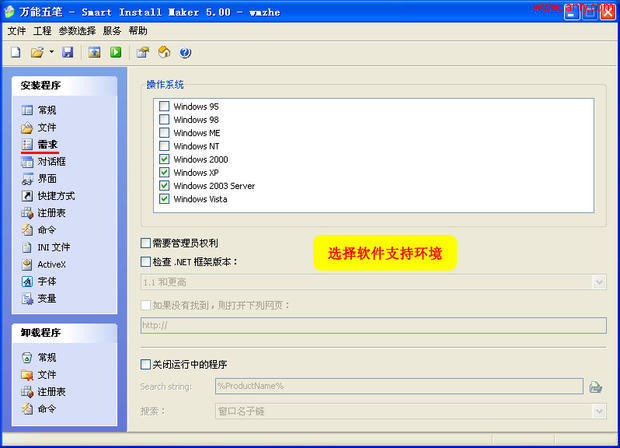This screenshot has width=620, height=448.
Task: Uncheck the Windows Vista checkbox
Action: click(x=164, y=199)
